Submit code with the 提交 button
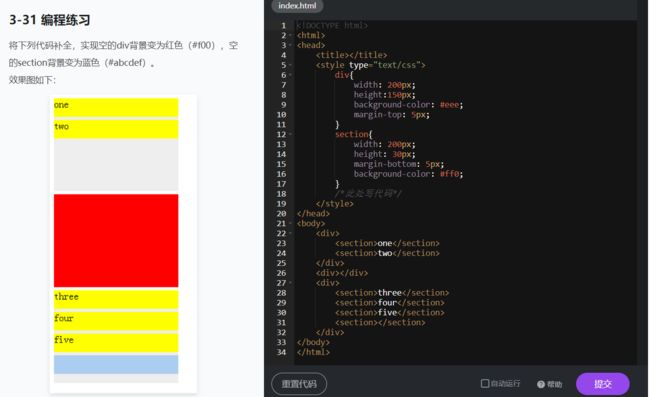The image size is (650, 397). click(x=603, y=384)
